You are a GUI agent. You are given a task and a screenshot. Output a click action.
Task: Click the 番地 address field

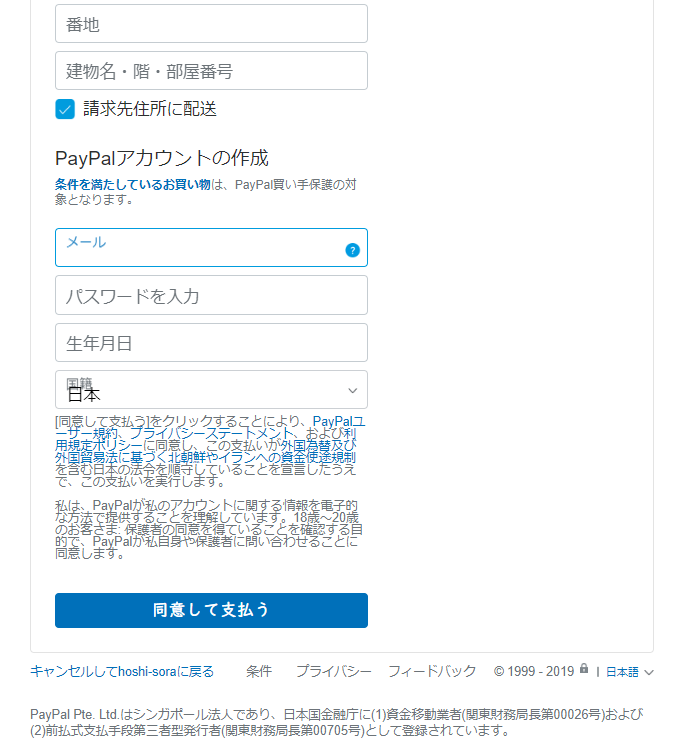[211, 24]
